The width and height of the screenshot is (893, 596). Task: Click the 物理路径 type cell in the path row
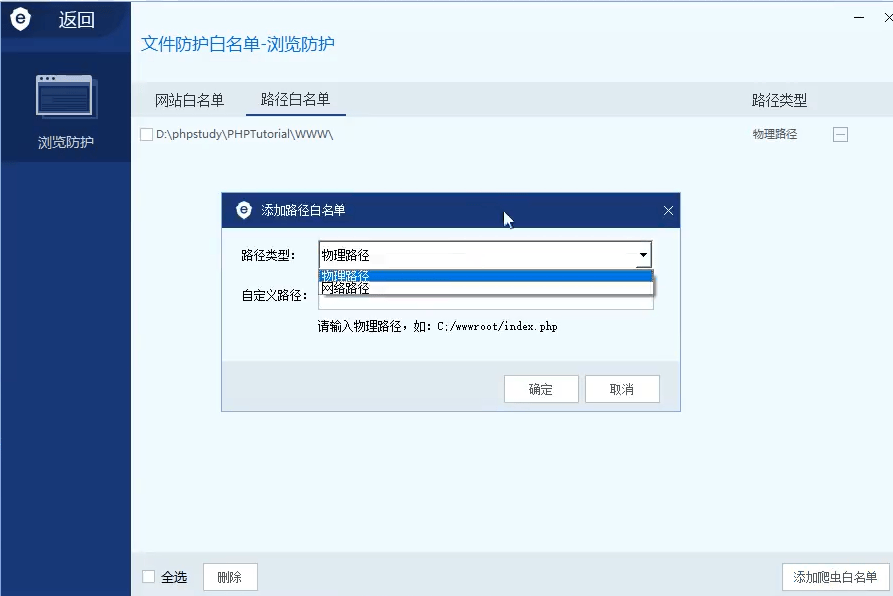pos(775,134)
